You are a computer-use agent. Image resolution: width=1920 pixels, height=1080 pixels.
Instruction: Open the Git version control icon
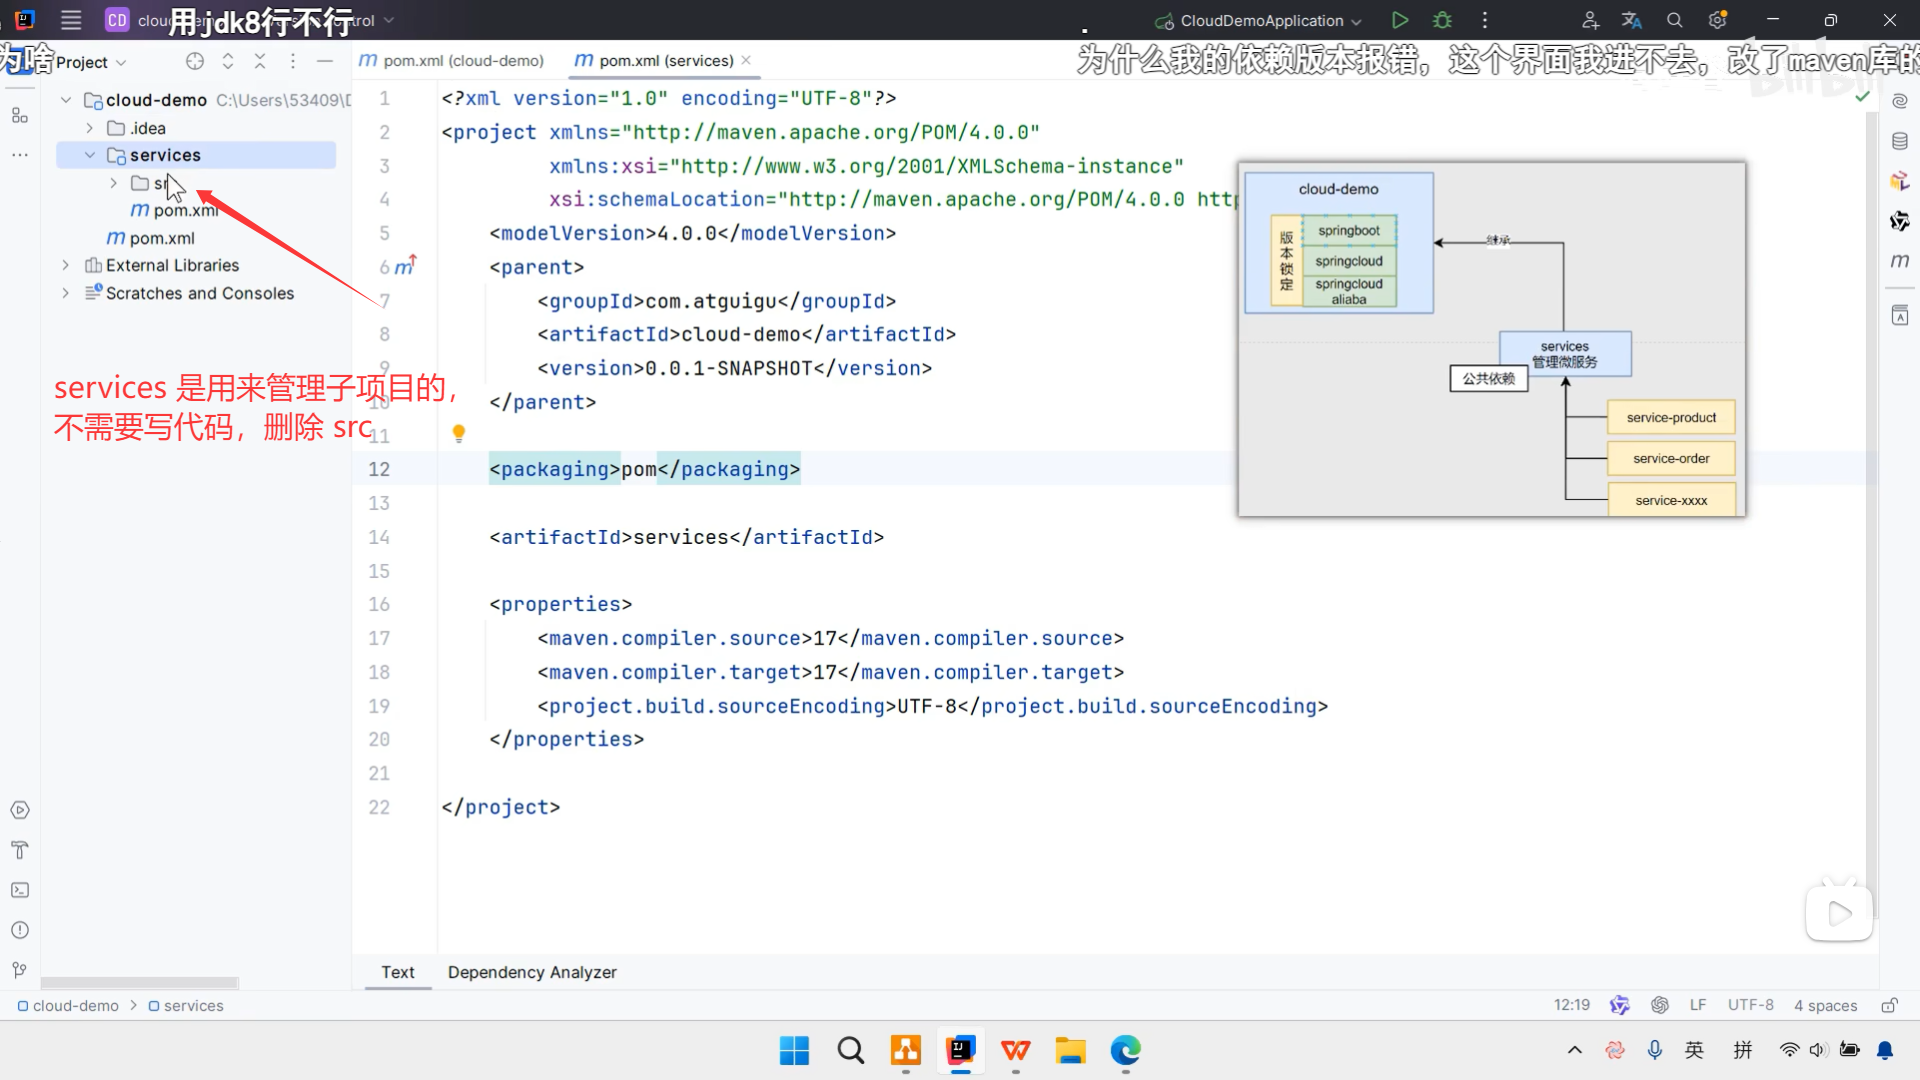[x=20, y=970]
